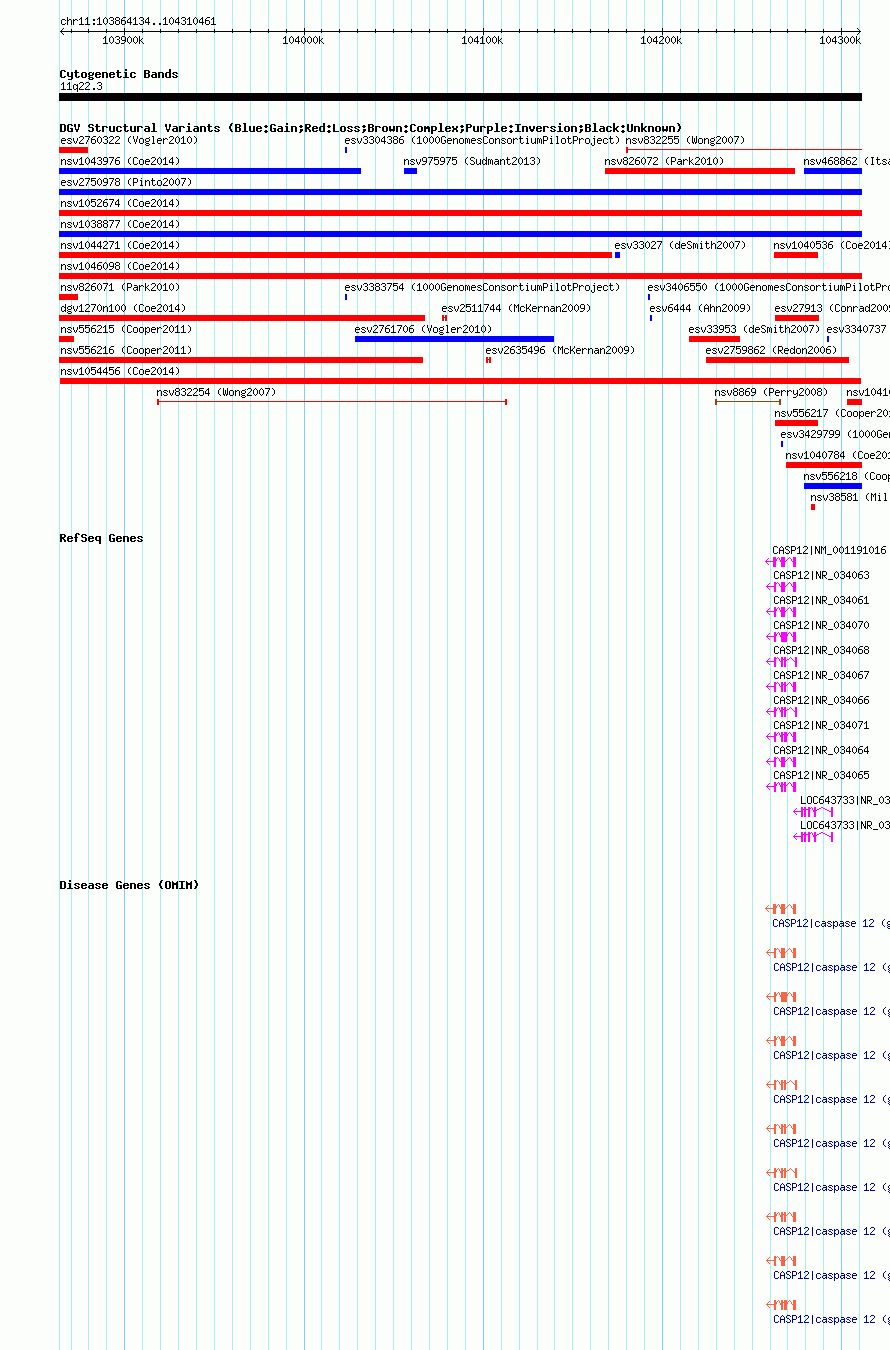Click the blue bar under nsv556218
The height and width of the screenshot is (1350, 890).
(833, 486)
